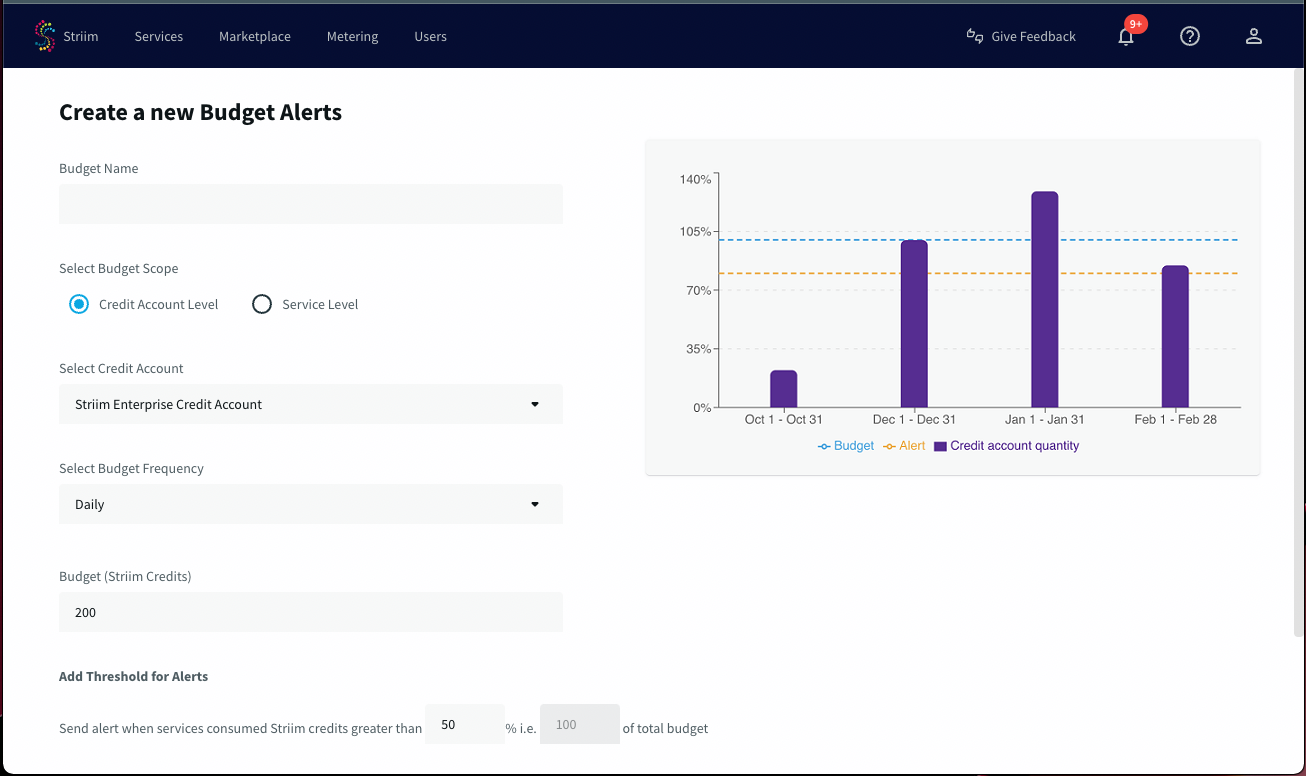Click the alert threshold percentage field
Viewport: 1306px width, 776px height.
(x=465, y=724)
